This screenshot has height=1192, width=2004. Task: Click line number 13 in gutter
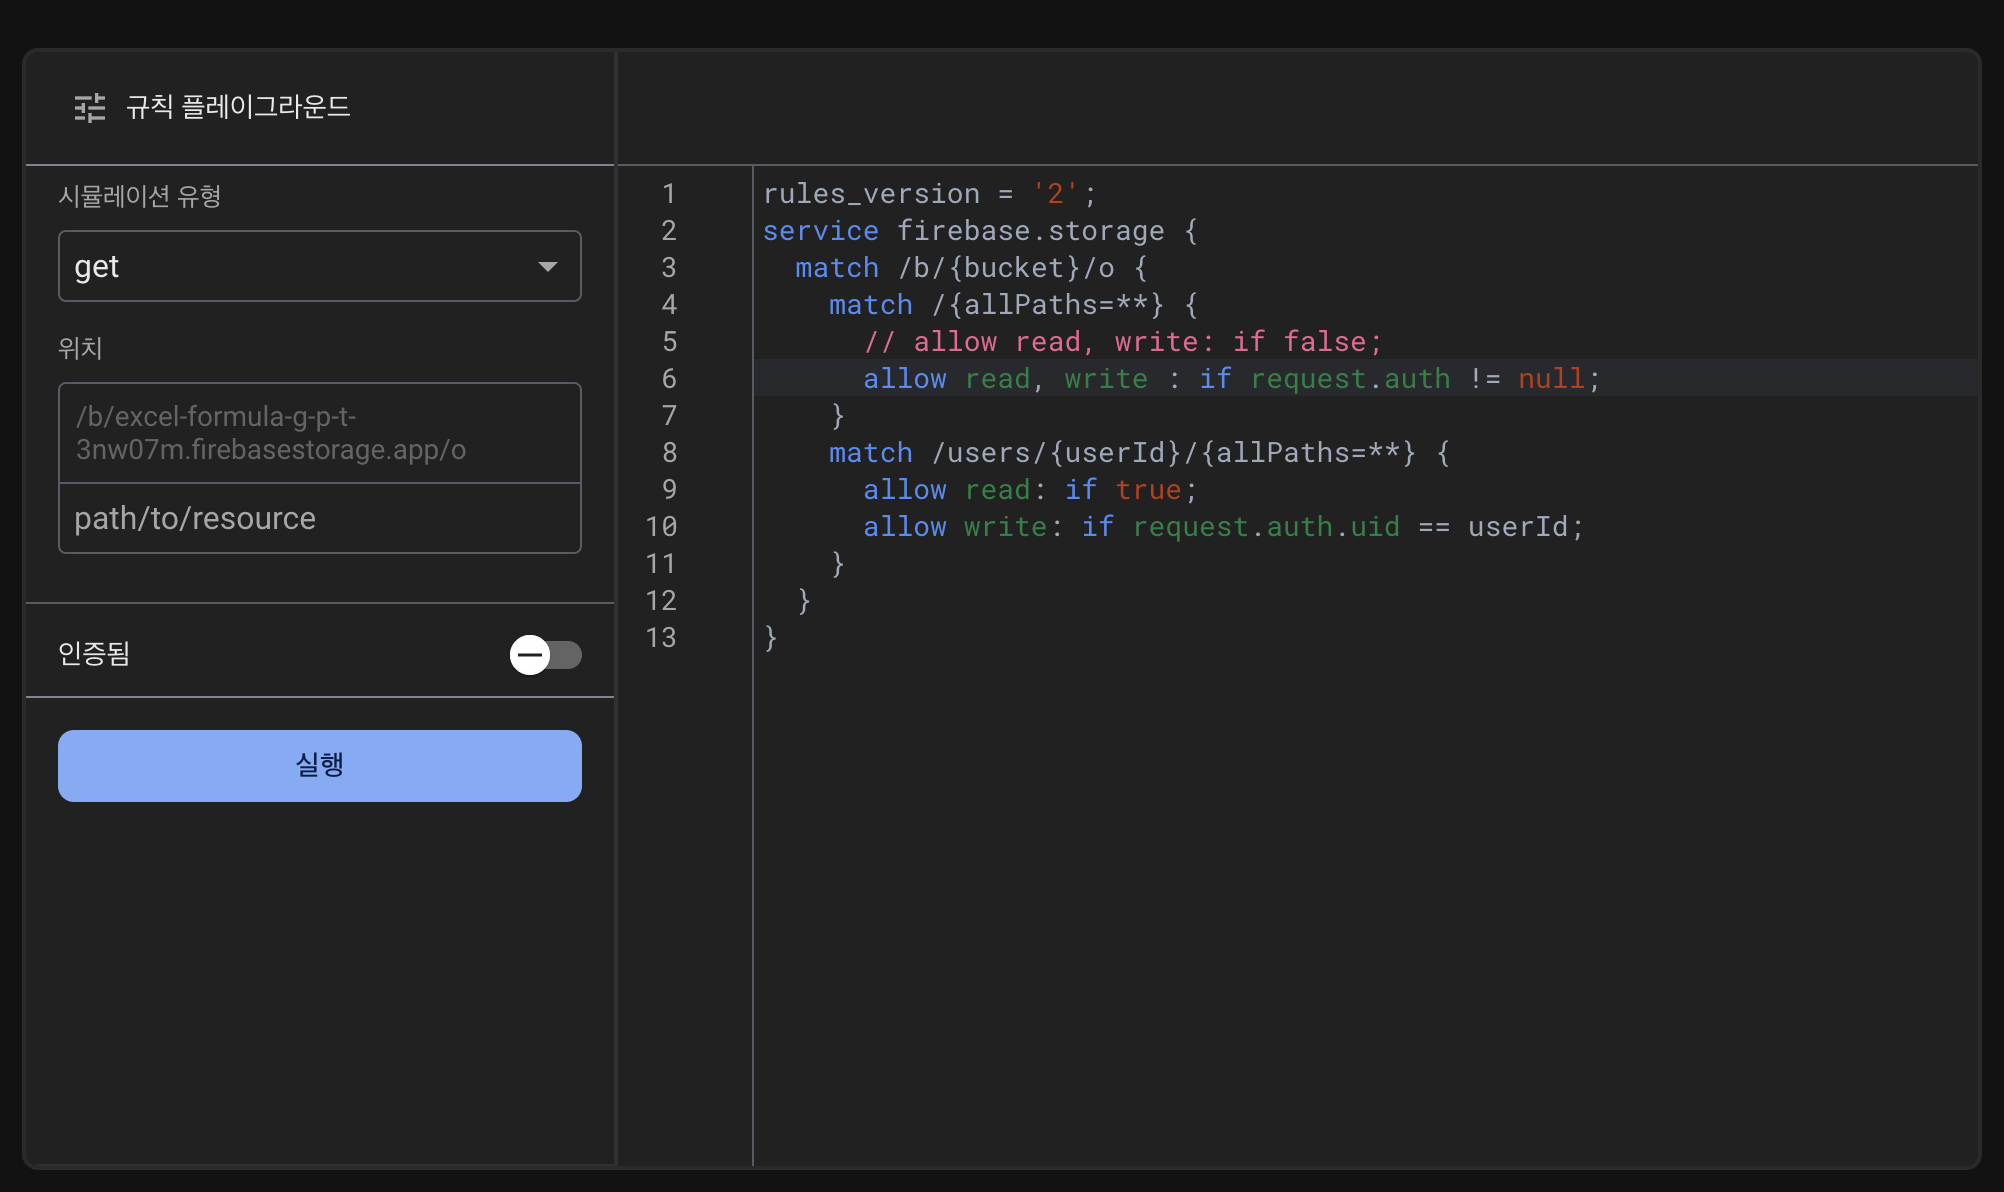pyautogui.click(x=661, y=638)
